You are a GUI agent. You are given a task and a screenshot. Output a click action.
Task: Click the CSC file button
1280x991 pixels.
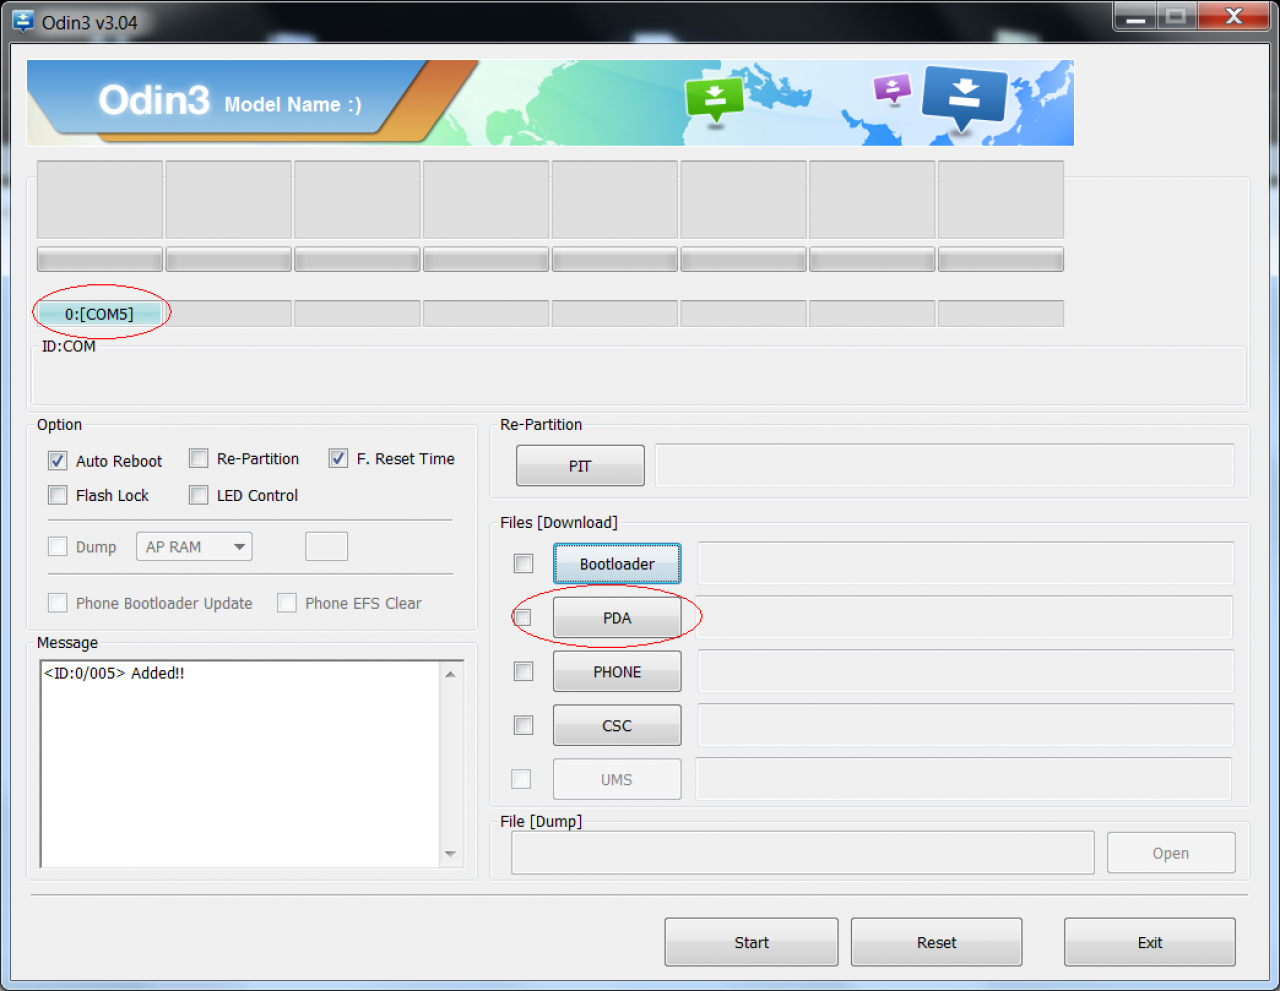[x=617, y=726]
